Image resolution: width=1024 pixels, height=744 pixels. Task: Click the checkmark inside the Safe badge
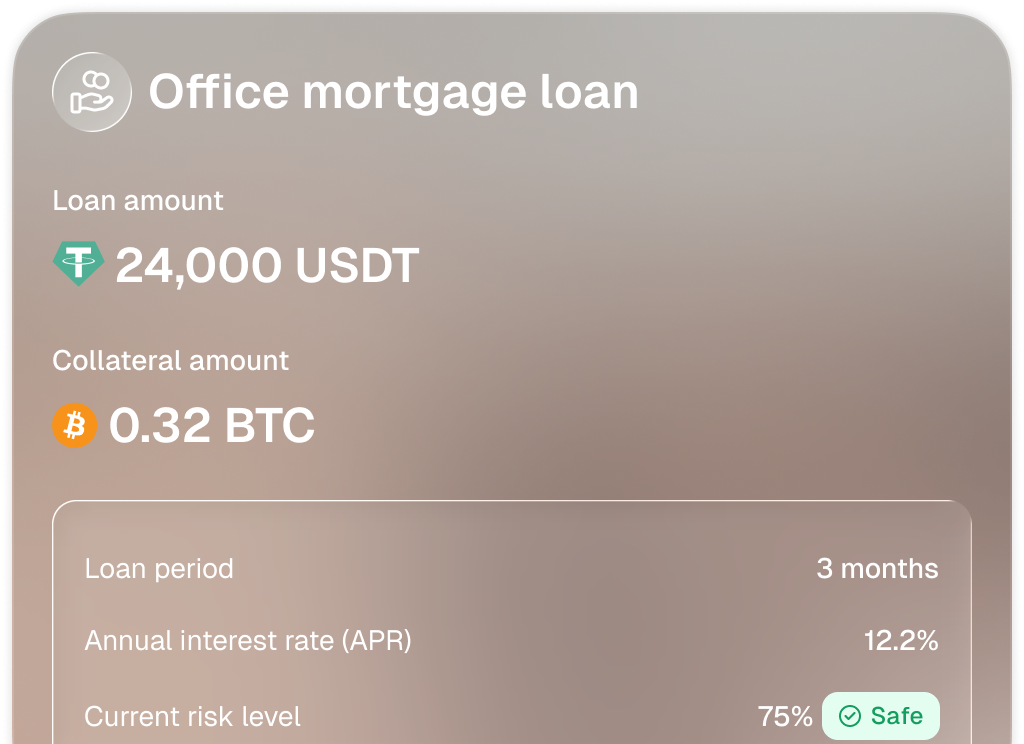click(x=849, y=716)
